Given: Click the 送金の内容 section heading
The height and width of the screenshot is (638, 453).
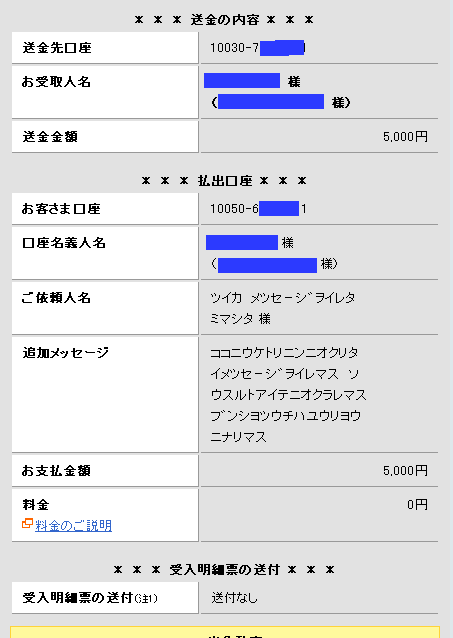Looking at the screenshot, I should pos(225,20).
